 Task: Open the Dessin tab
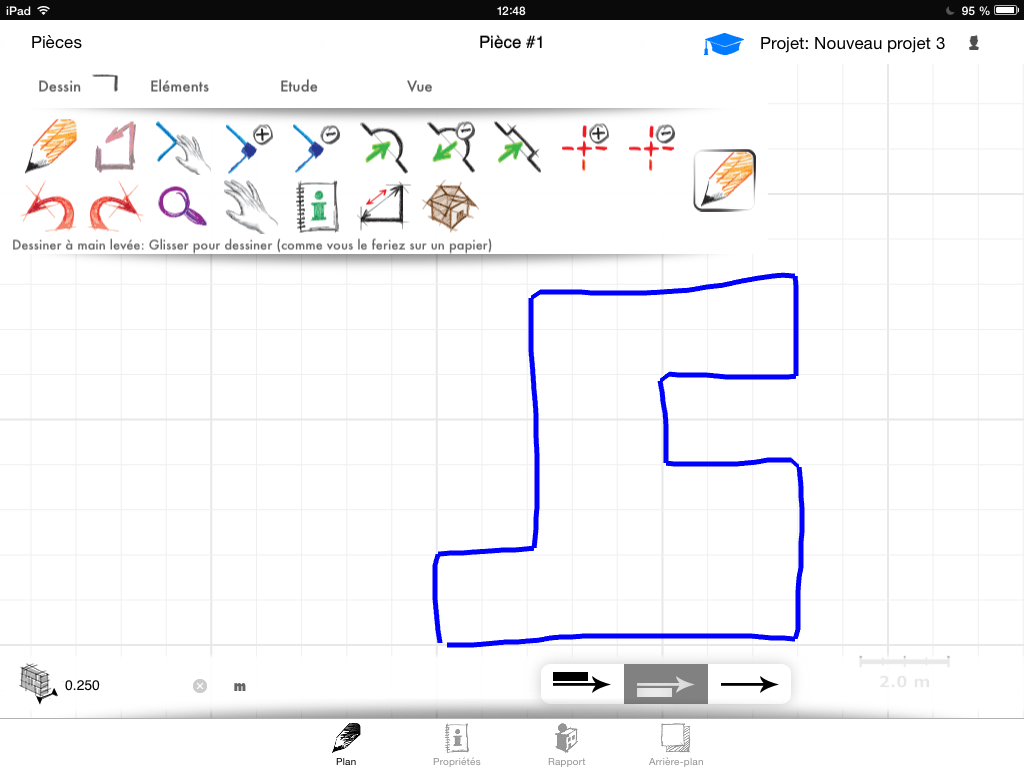click(59, 86)
